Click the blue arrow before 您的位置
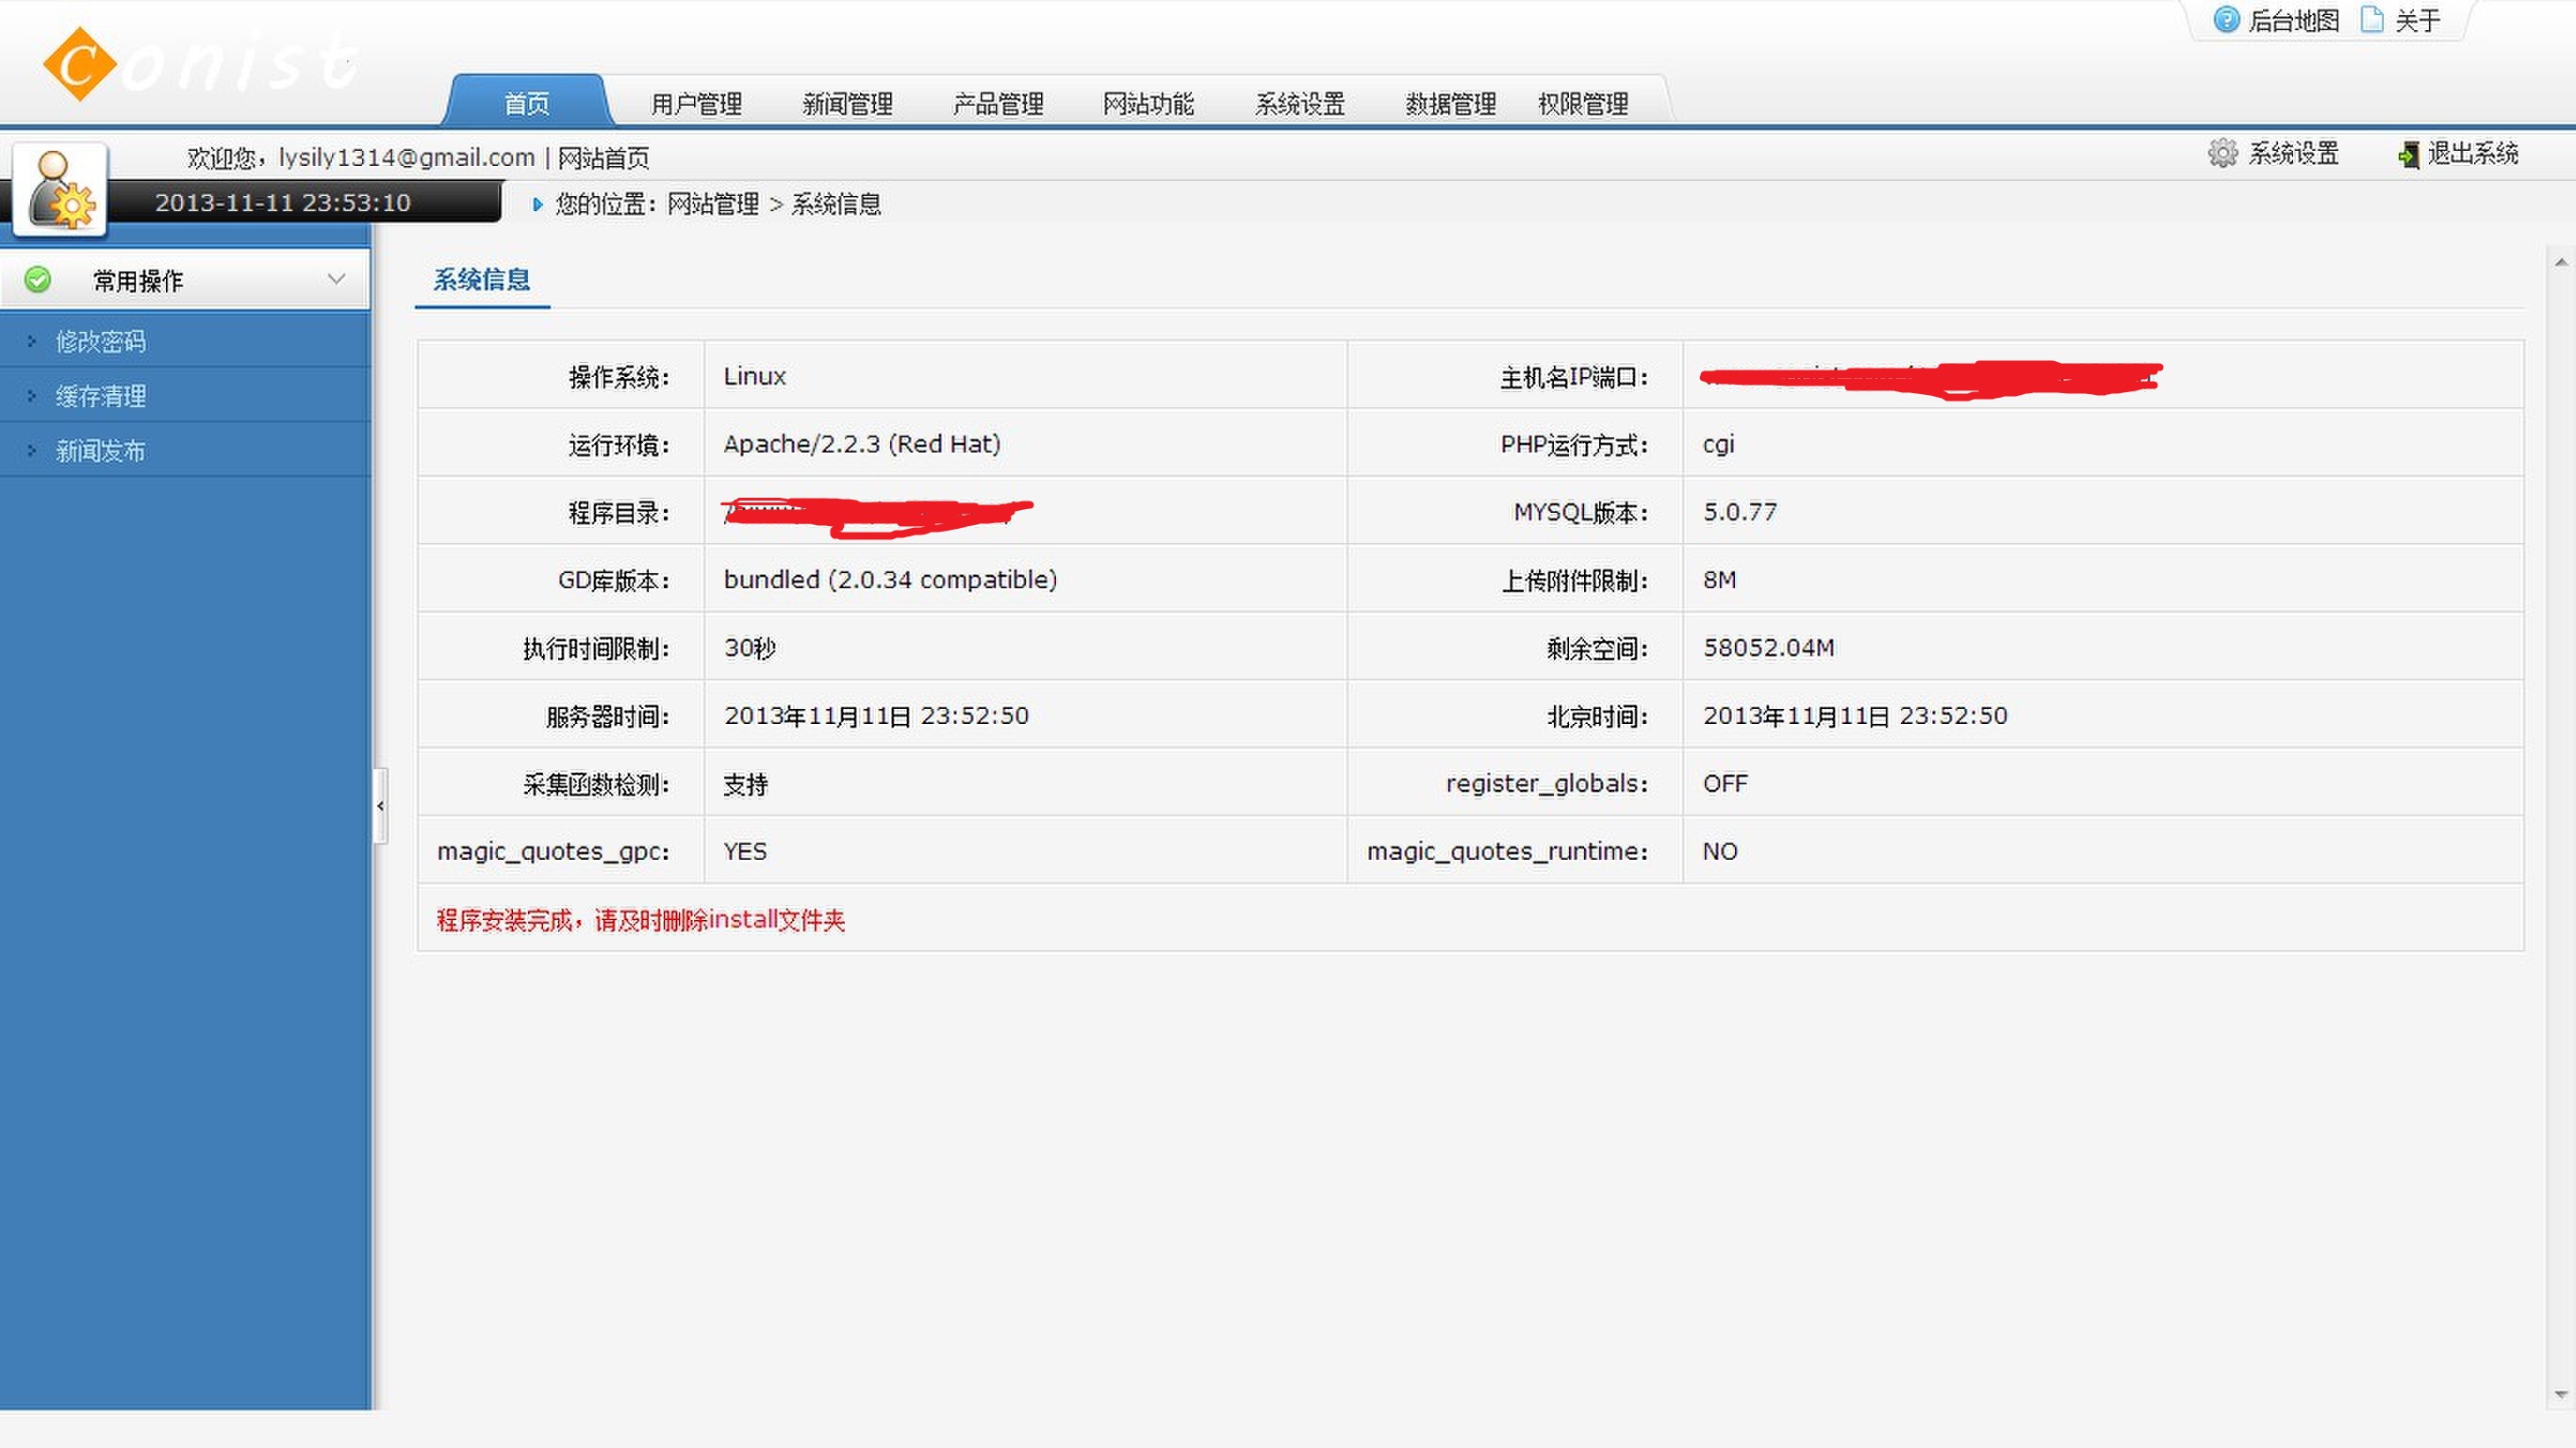 [537, 204]
